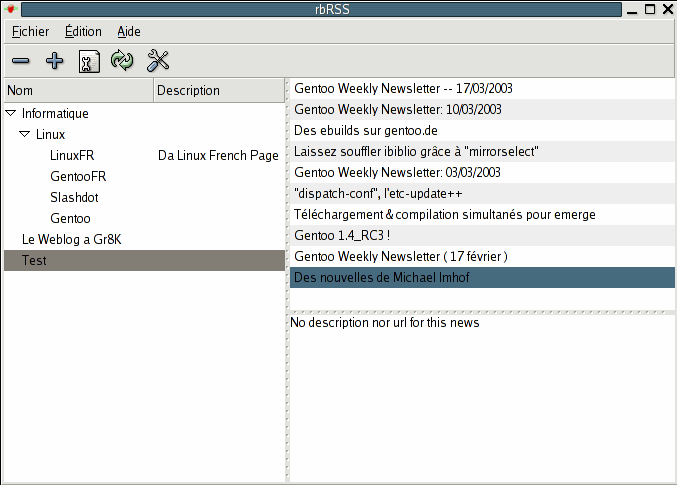Viewport: 677px width, 485px height.
Task: Open the Aide menu
Action: 129,32
